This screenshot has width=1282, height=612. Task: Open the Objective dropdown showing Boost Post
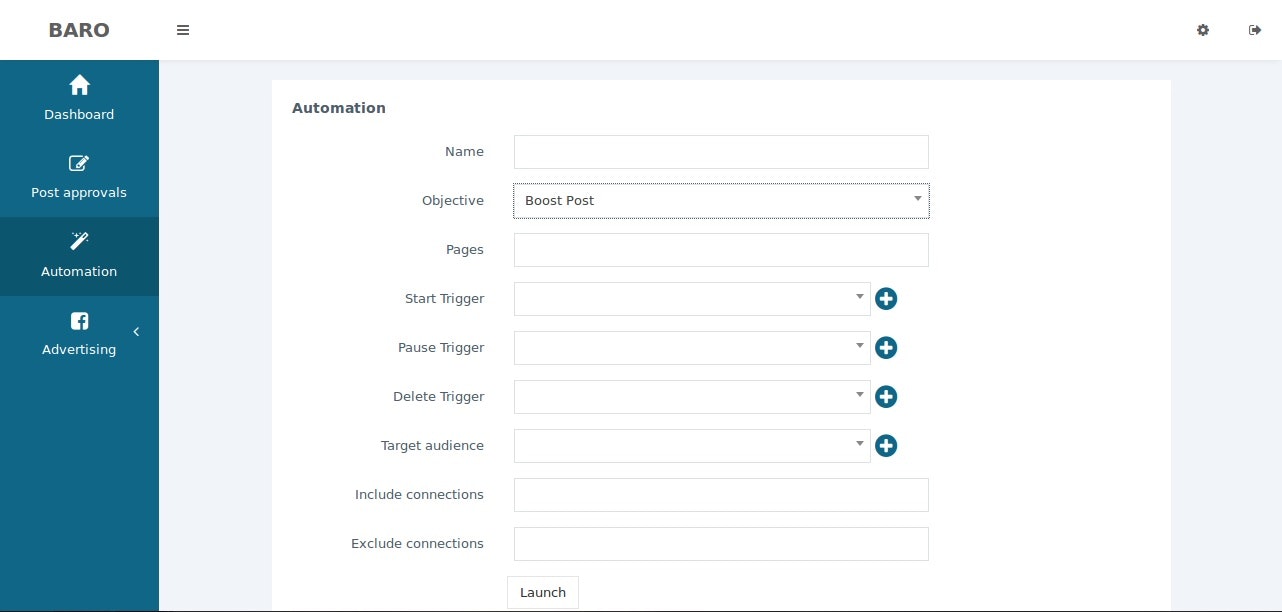(721, 200)
